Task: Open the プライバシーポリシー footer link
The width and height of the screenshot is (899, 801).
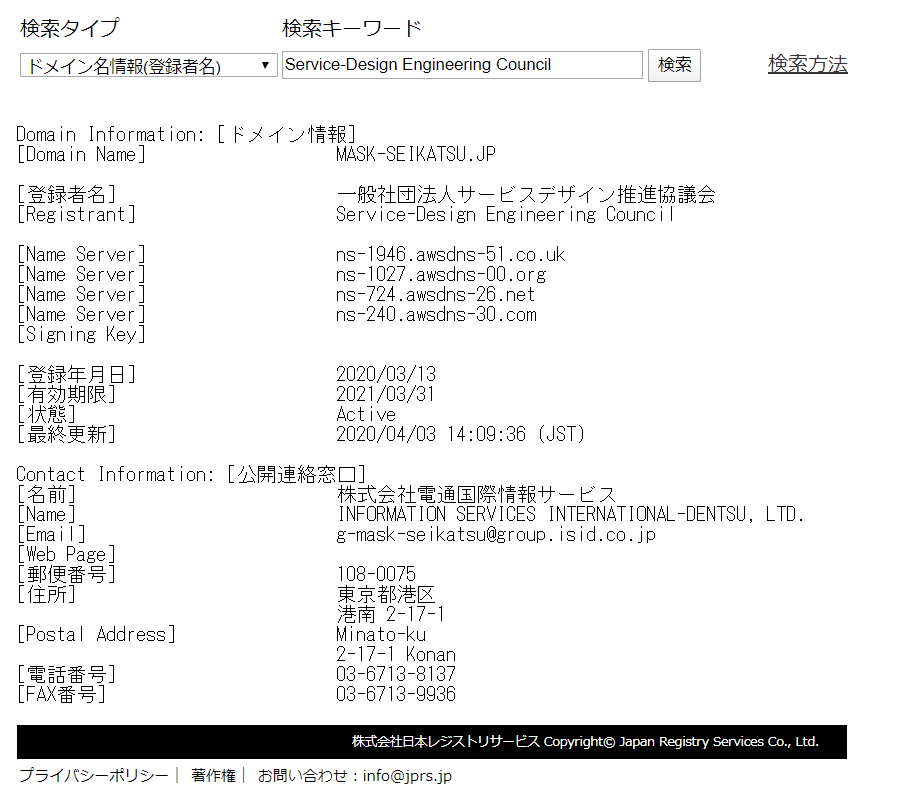Action: [93, 775]
